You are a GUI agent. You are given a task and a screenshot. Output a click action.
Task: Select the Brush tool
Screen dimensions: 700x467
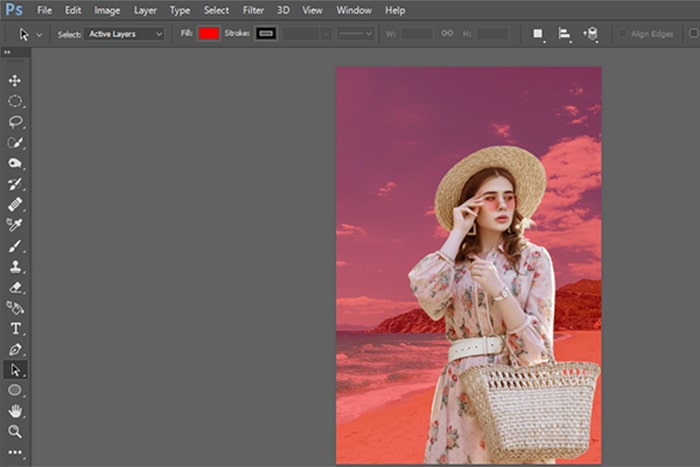[15, 246]
